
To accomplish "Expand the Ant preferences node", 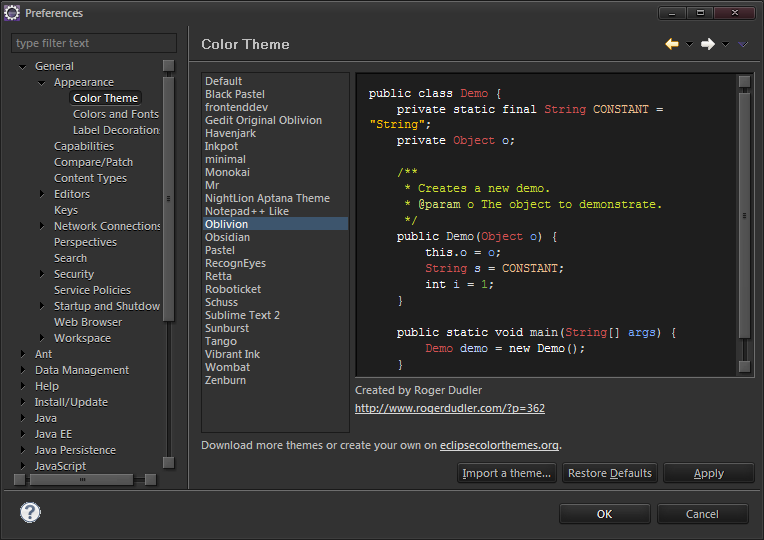I will (x=23, y=354).
